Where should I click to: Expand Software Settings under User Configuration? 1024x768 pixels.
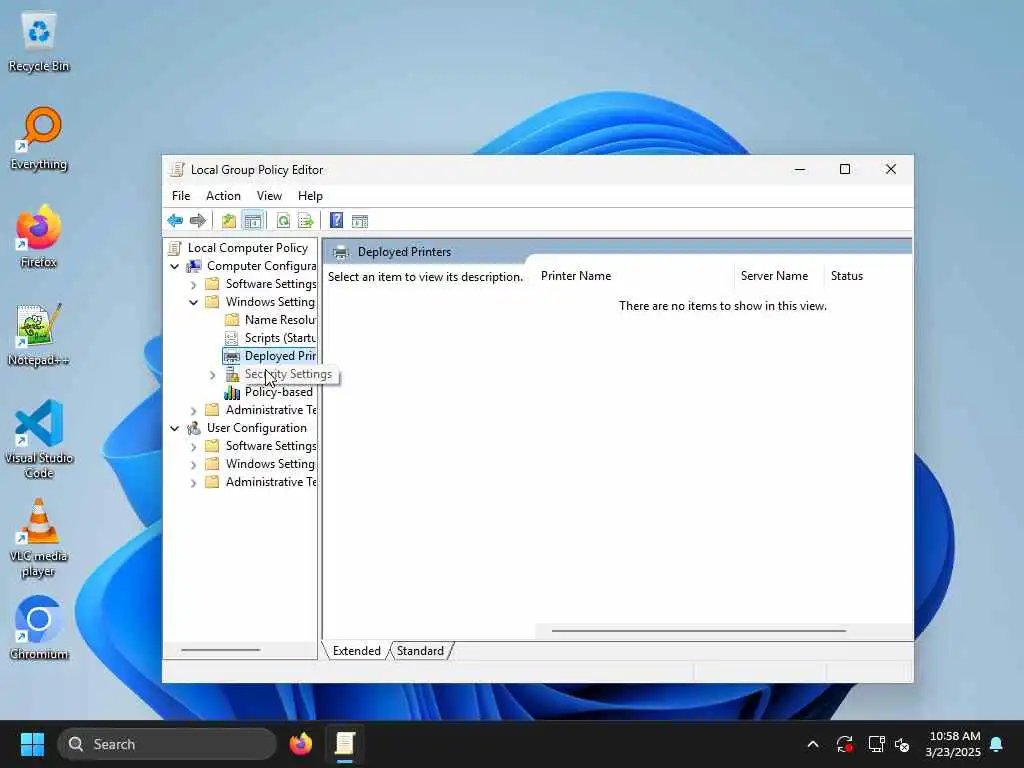click(x=193, y=447)
